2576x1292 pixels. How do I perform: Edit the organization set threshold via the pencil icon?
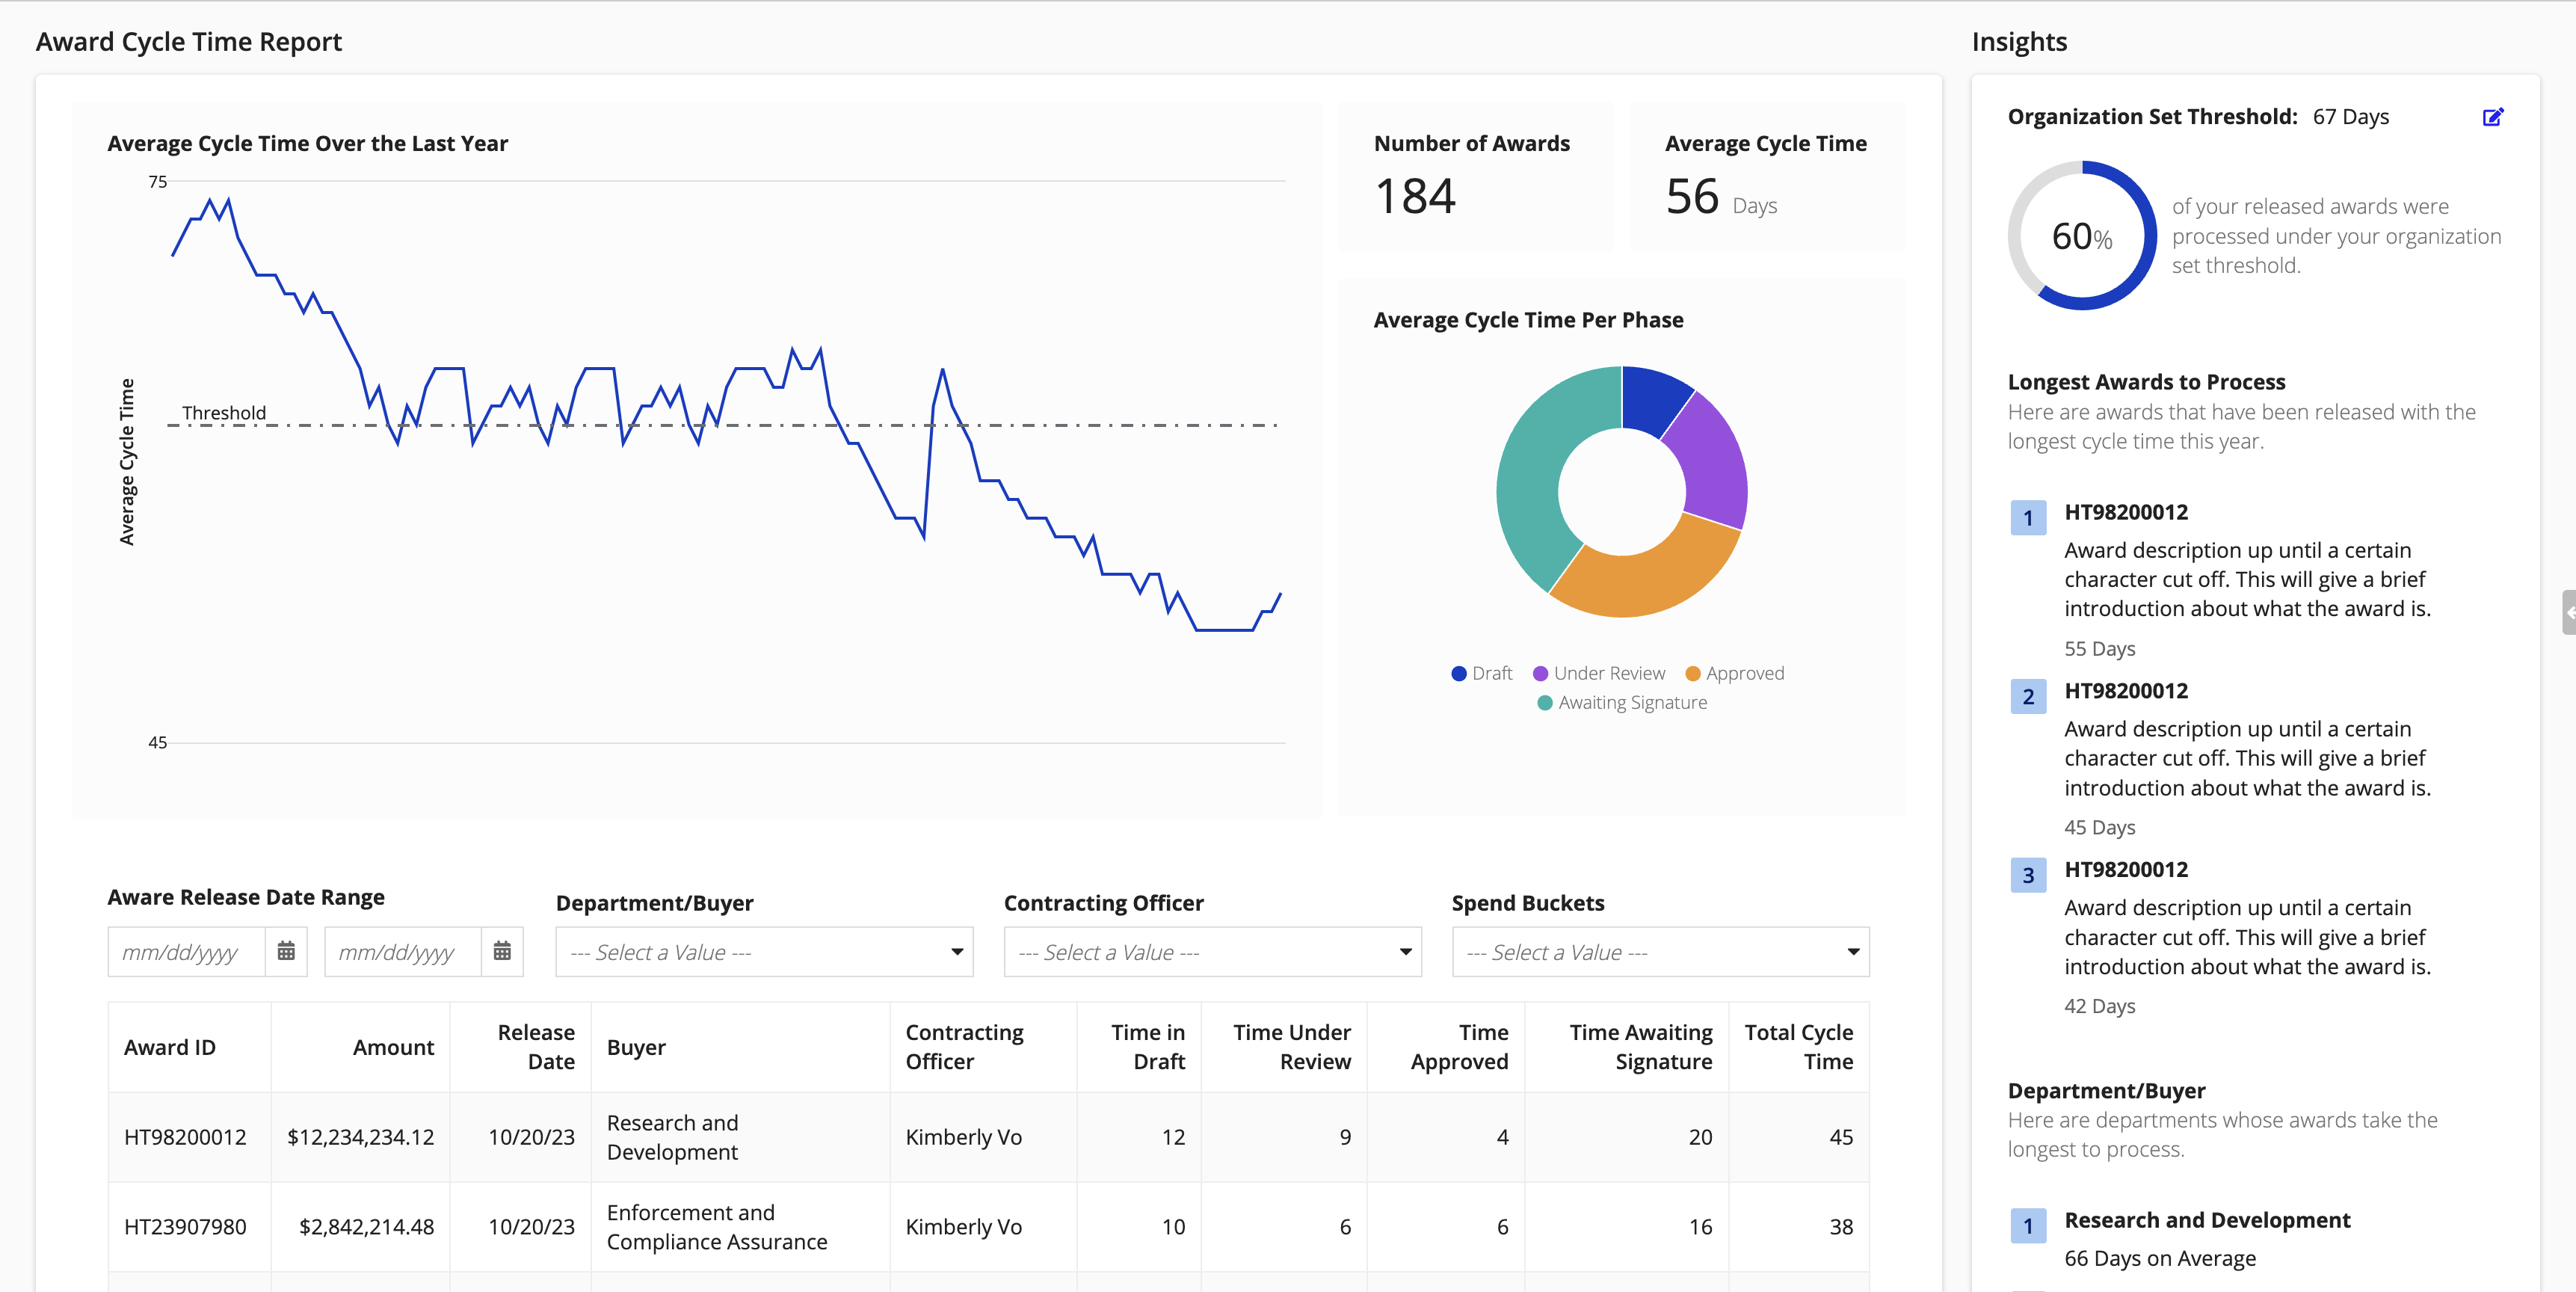click(2493, 117)
